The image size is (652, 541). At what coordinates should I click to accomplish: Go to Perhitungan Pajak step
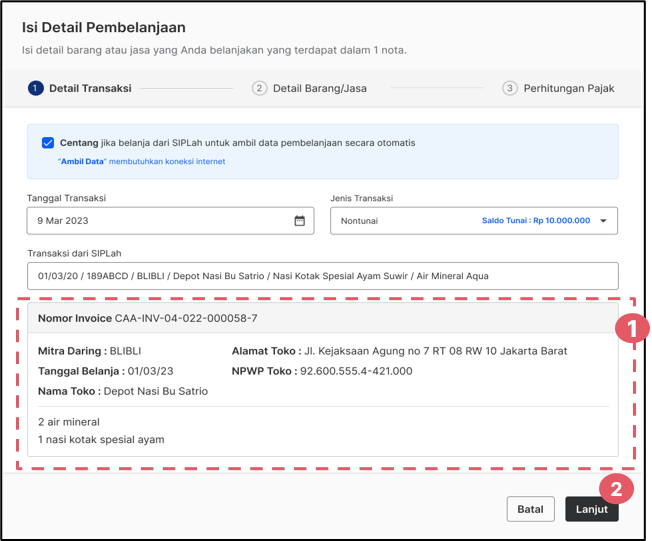tap(558, 88)
